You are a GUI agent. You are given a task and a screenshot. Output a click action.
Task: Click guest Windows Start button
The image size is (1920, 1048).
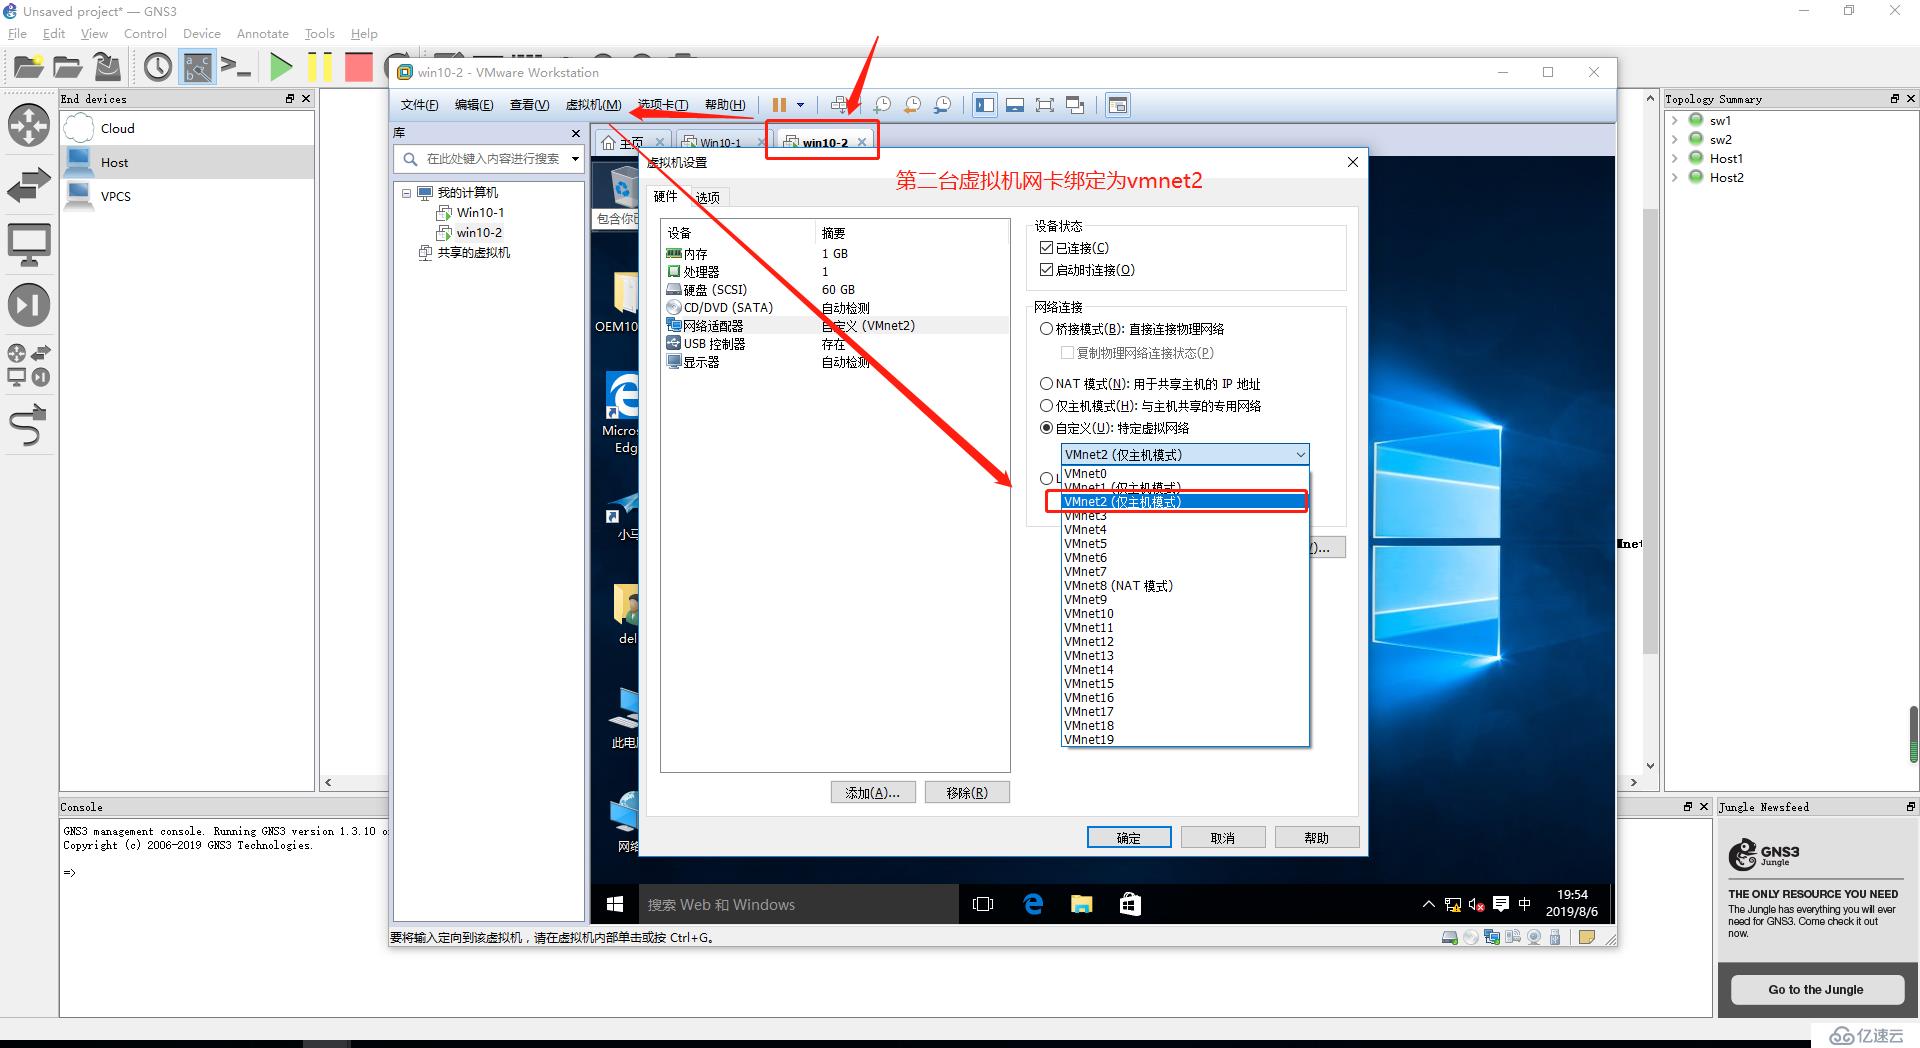(615, 904)
